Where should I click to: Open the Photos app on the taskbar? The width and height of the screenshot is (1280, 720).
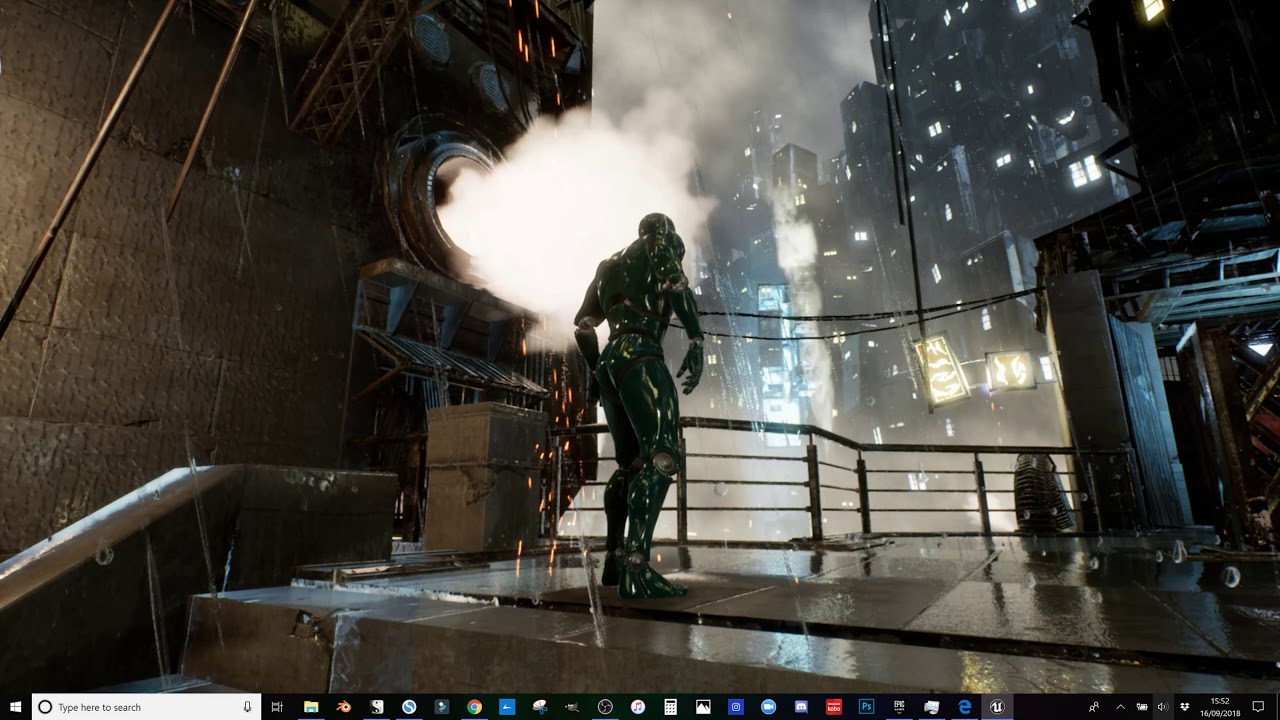pos(703,707)
